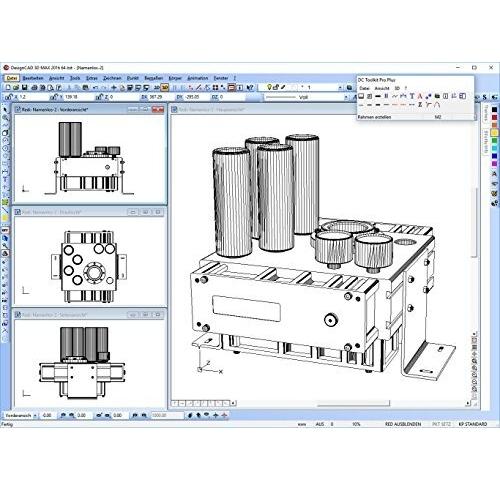Viewport: 500px width, 500px height.
Task: Click the S icon at right toolbar end
Action: (485, 97)
